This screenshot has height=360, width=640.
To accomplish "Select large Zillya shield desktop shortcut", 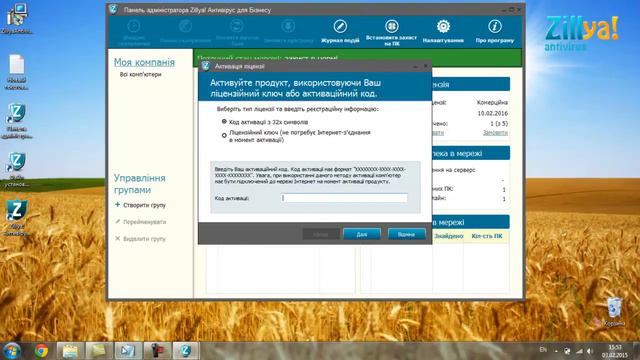I will (x=16, y=218).
